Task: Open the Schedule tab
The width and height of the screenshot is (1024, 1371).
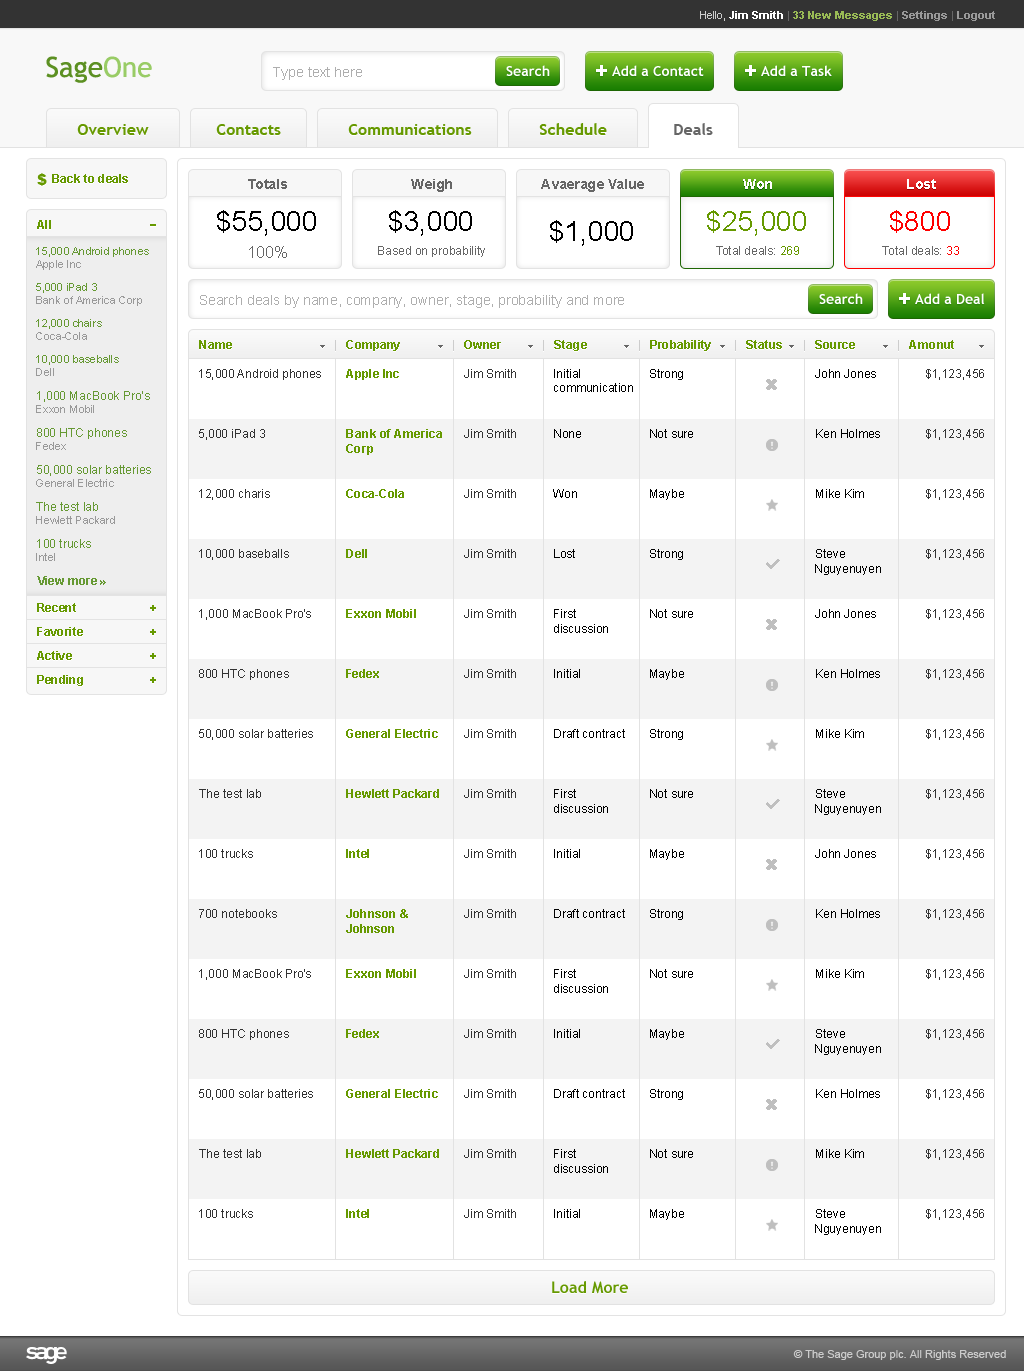Action: (x=572, y=130)
